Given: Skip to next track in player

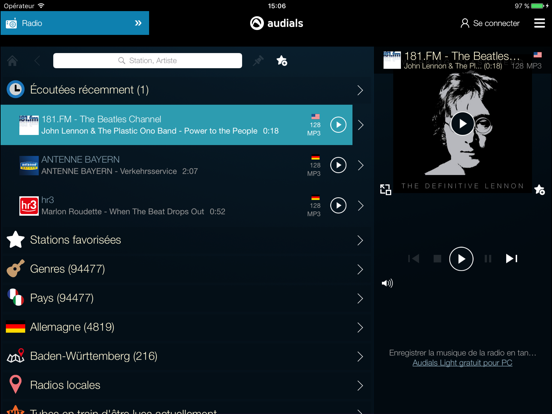Looking at the screenshot, I should click(x=512, y=259).
